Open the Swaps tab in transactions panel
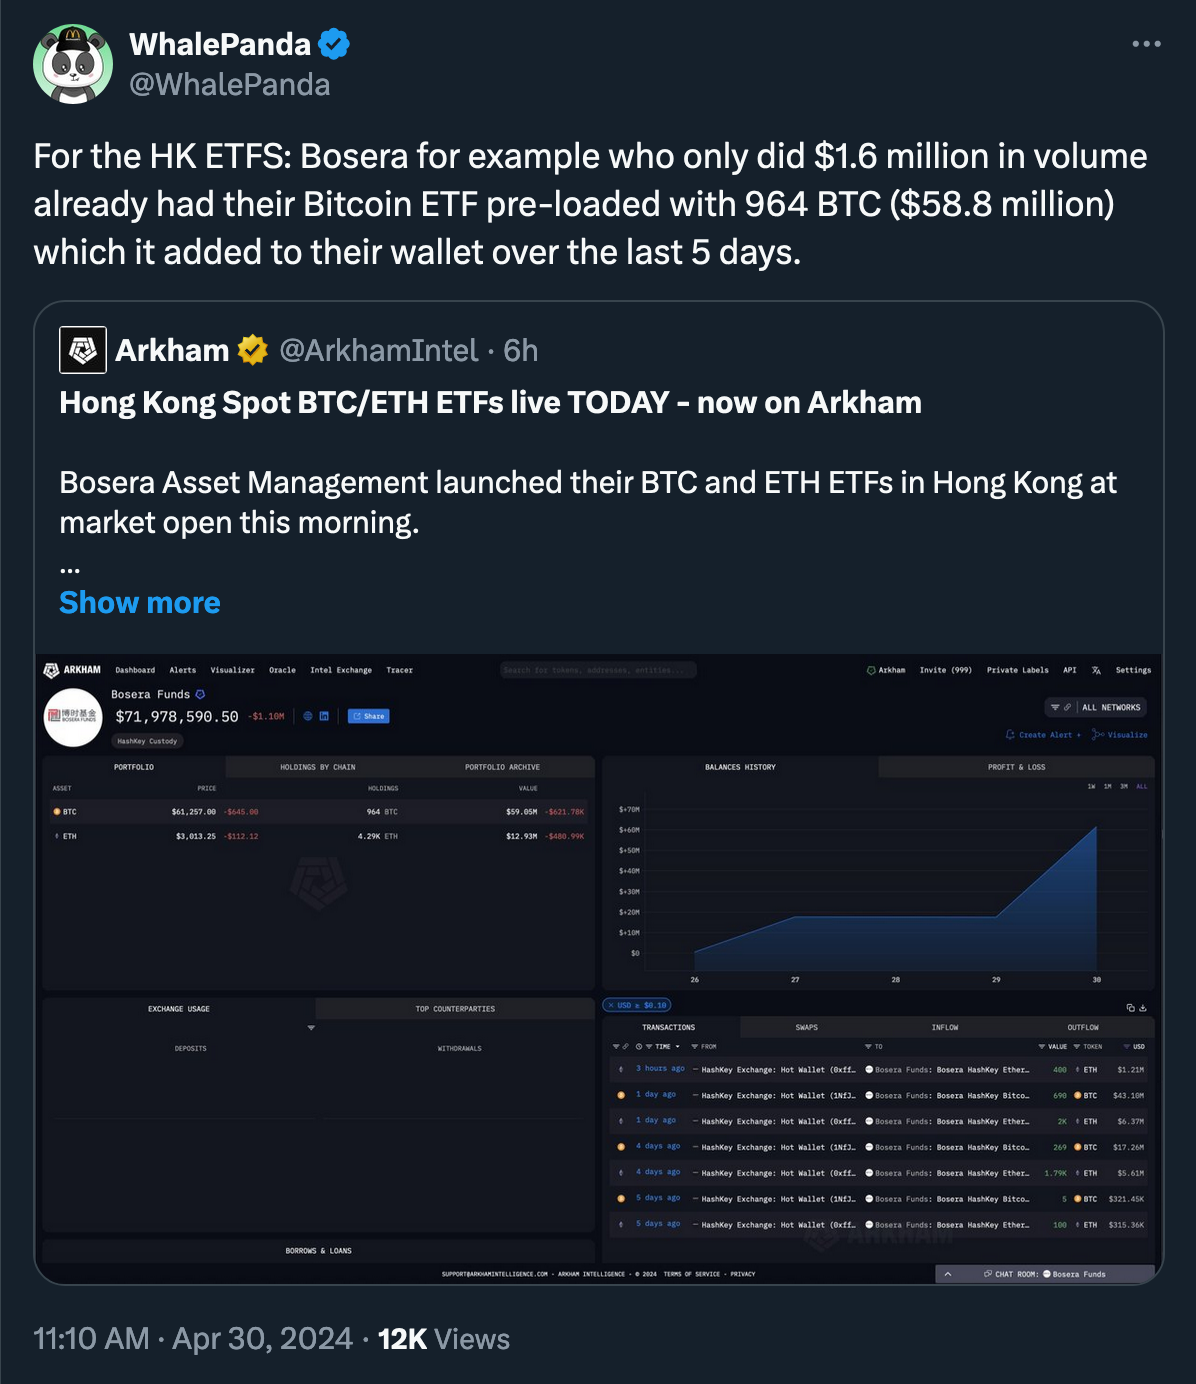 pos(807,1027)
